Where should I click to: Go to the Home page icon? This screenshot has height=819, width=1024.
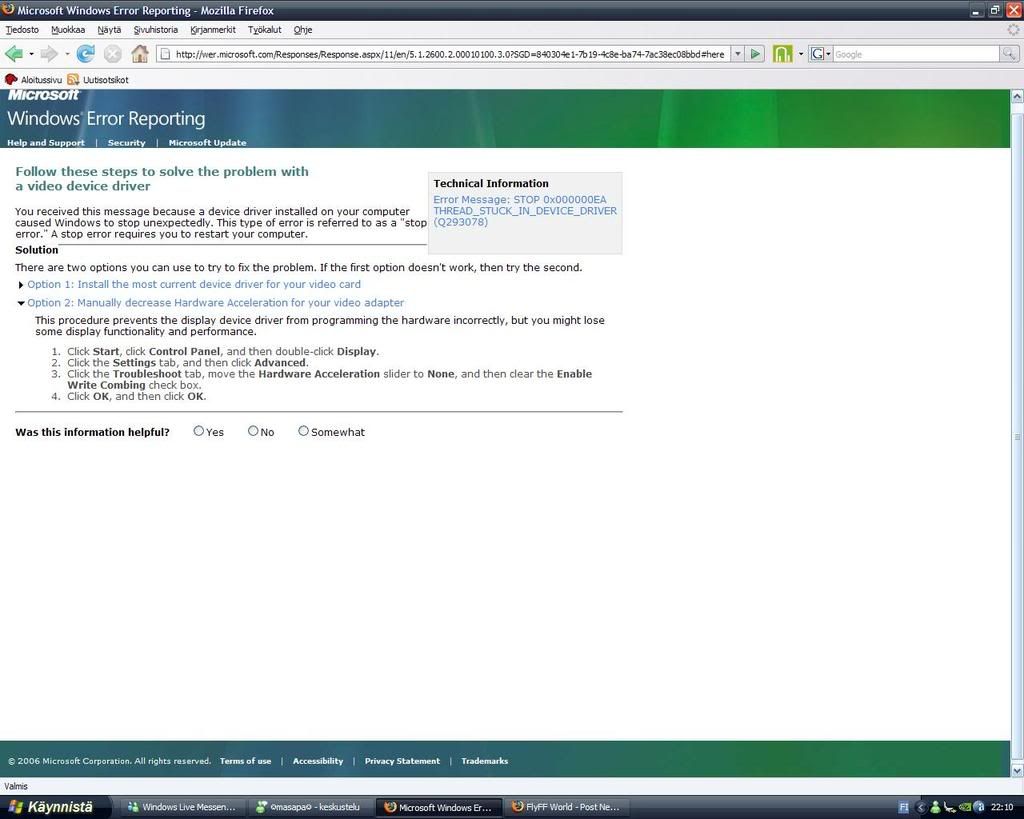tap(140, 54)
